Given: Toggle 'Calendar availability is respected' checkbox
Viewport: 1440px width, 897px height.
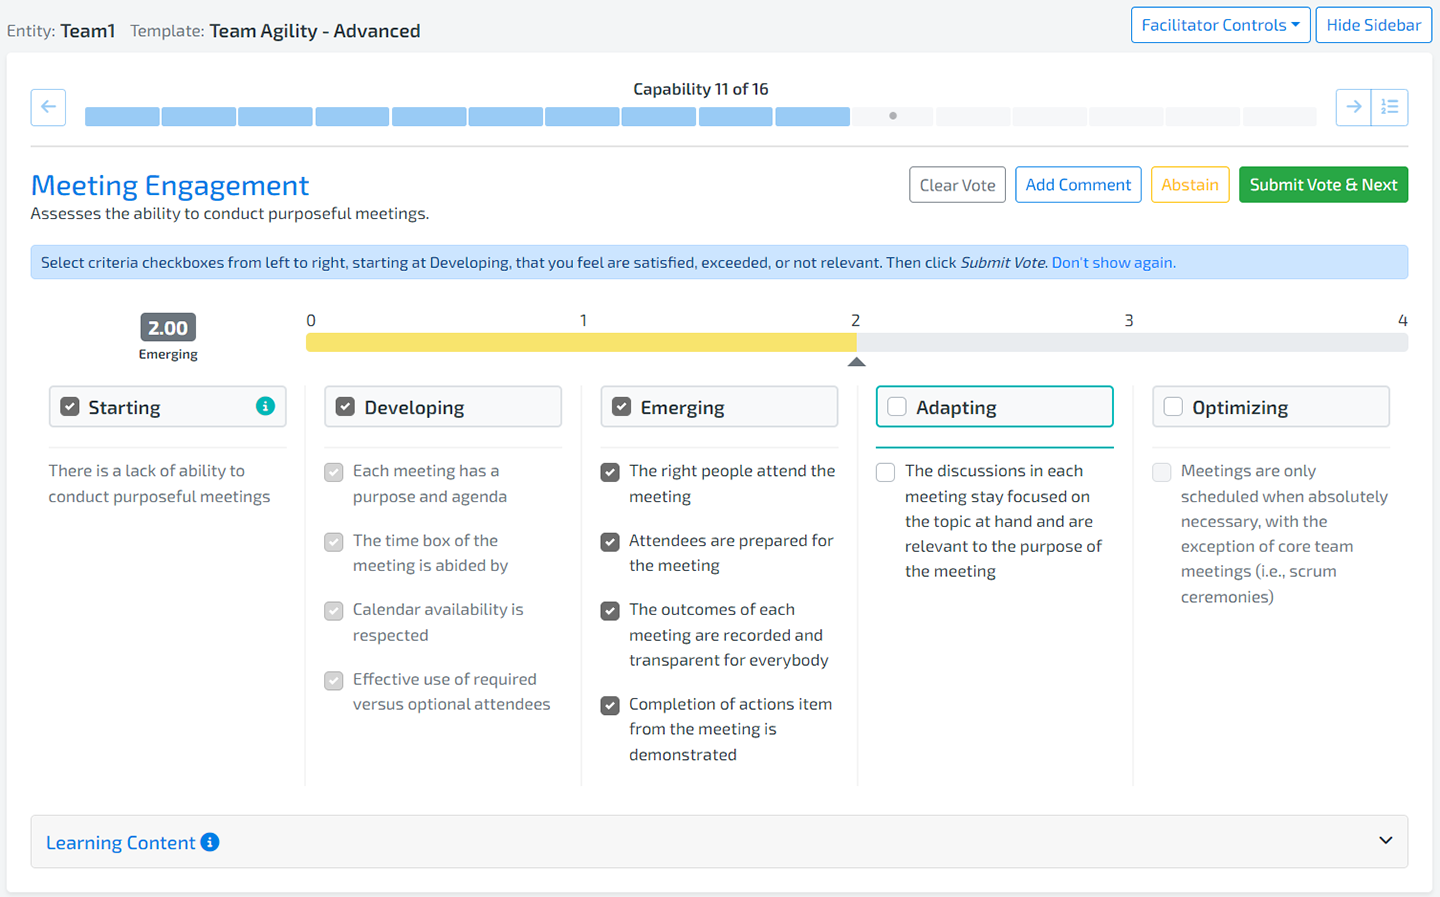Looking at the screenshot, I should point(334,611).
